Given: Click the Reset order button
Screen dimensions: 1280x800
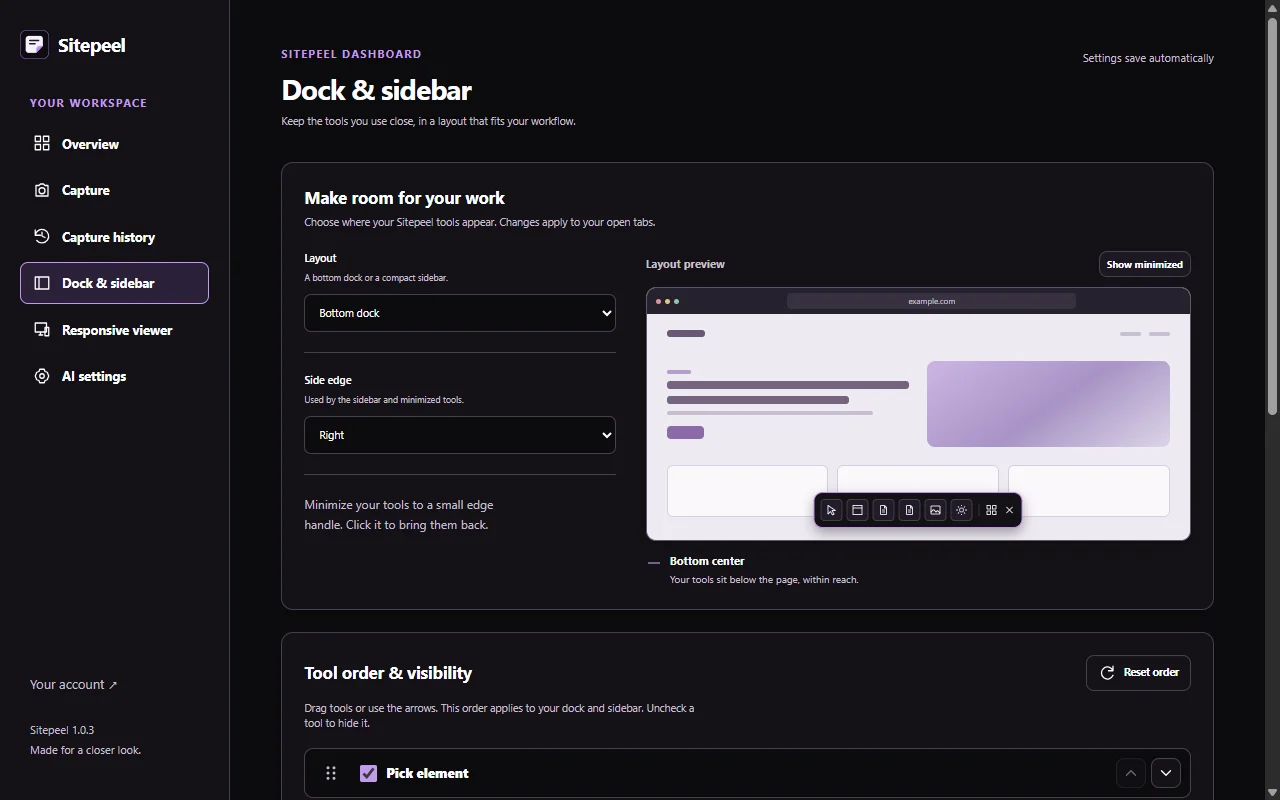Looking at the screenshot, I should click(x=1138, y=673).
